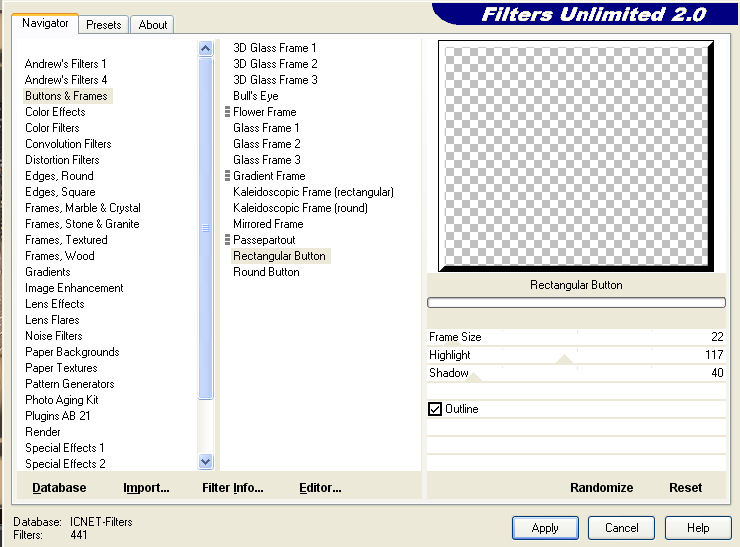Reset the filter parameters
740x547 pixels.
coord(685,488)
